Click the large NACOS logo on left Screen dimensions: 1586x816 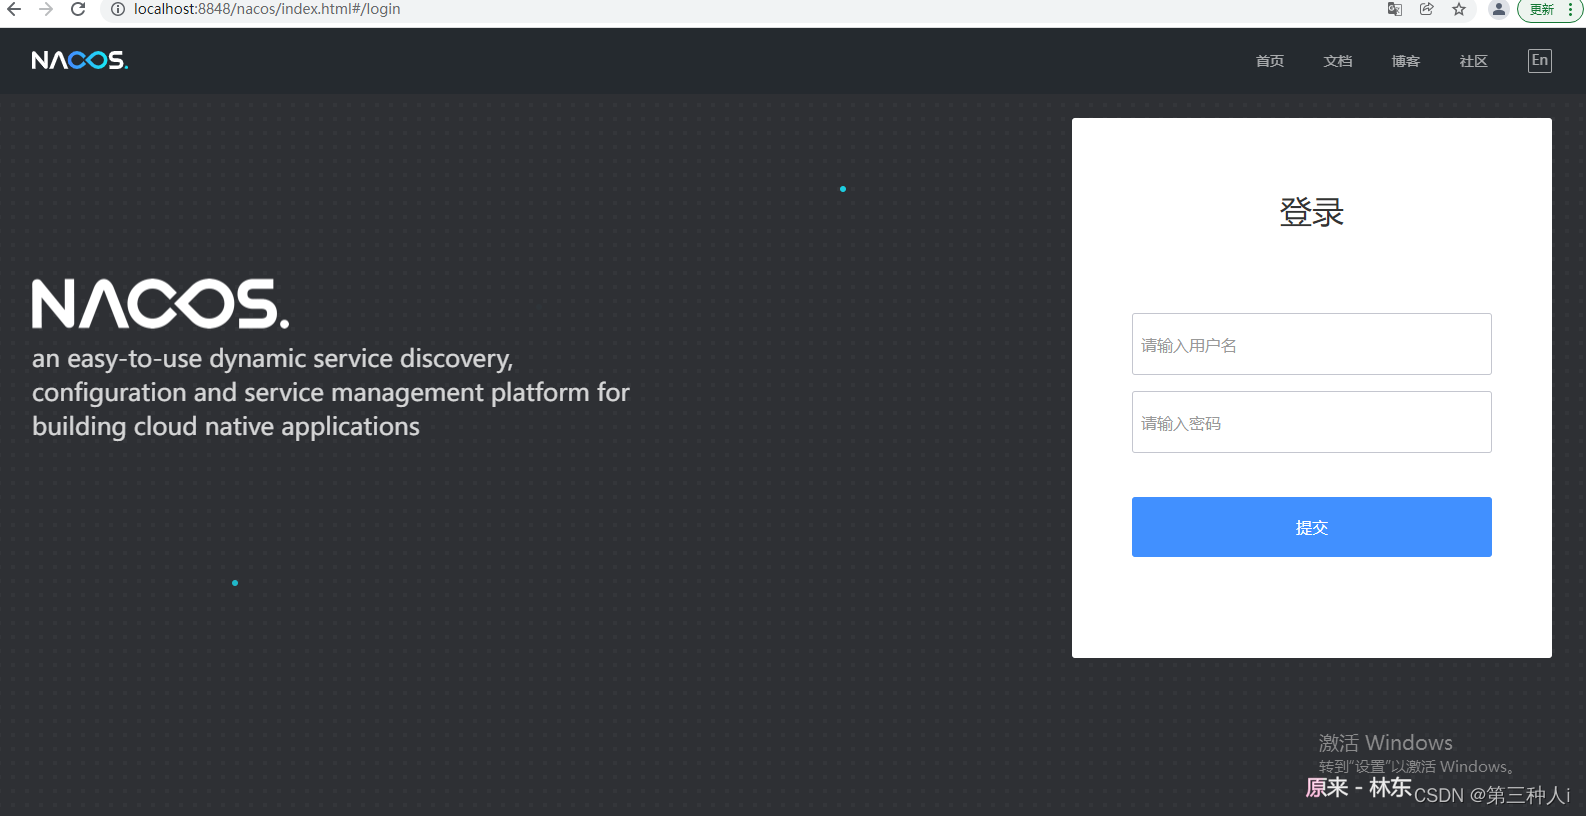(x=161, y=304)
